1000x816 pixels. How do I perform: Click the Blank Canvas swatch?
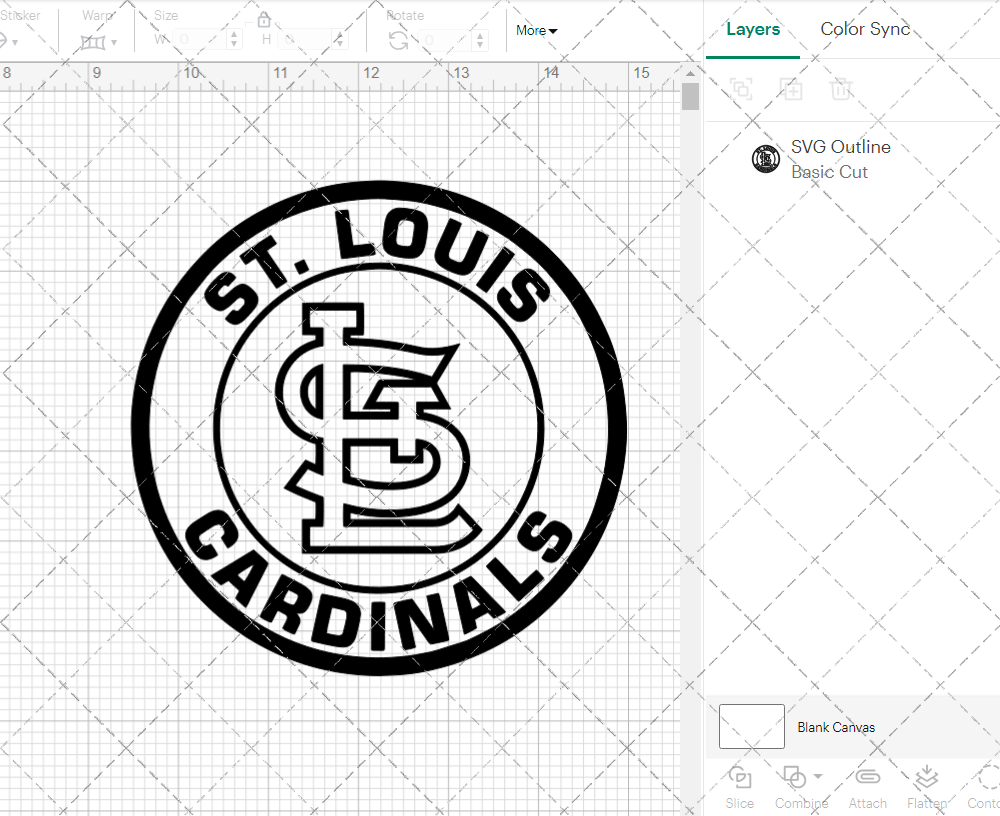point(751,726)
